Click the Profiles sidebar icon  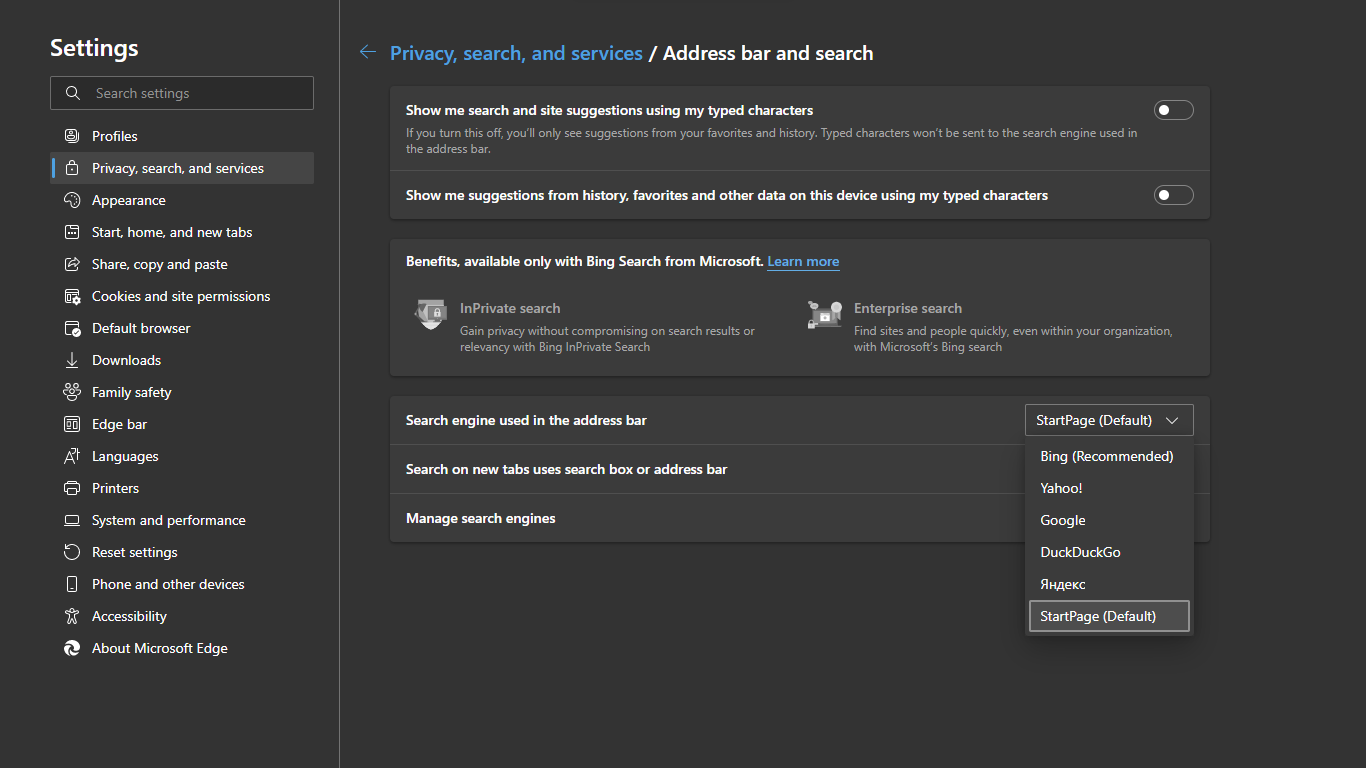(70, 135)
